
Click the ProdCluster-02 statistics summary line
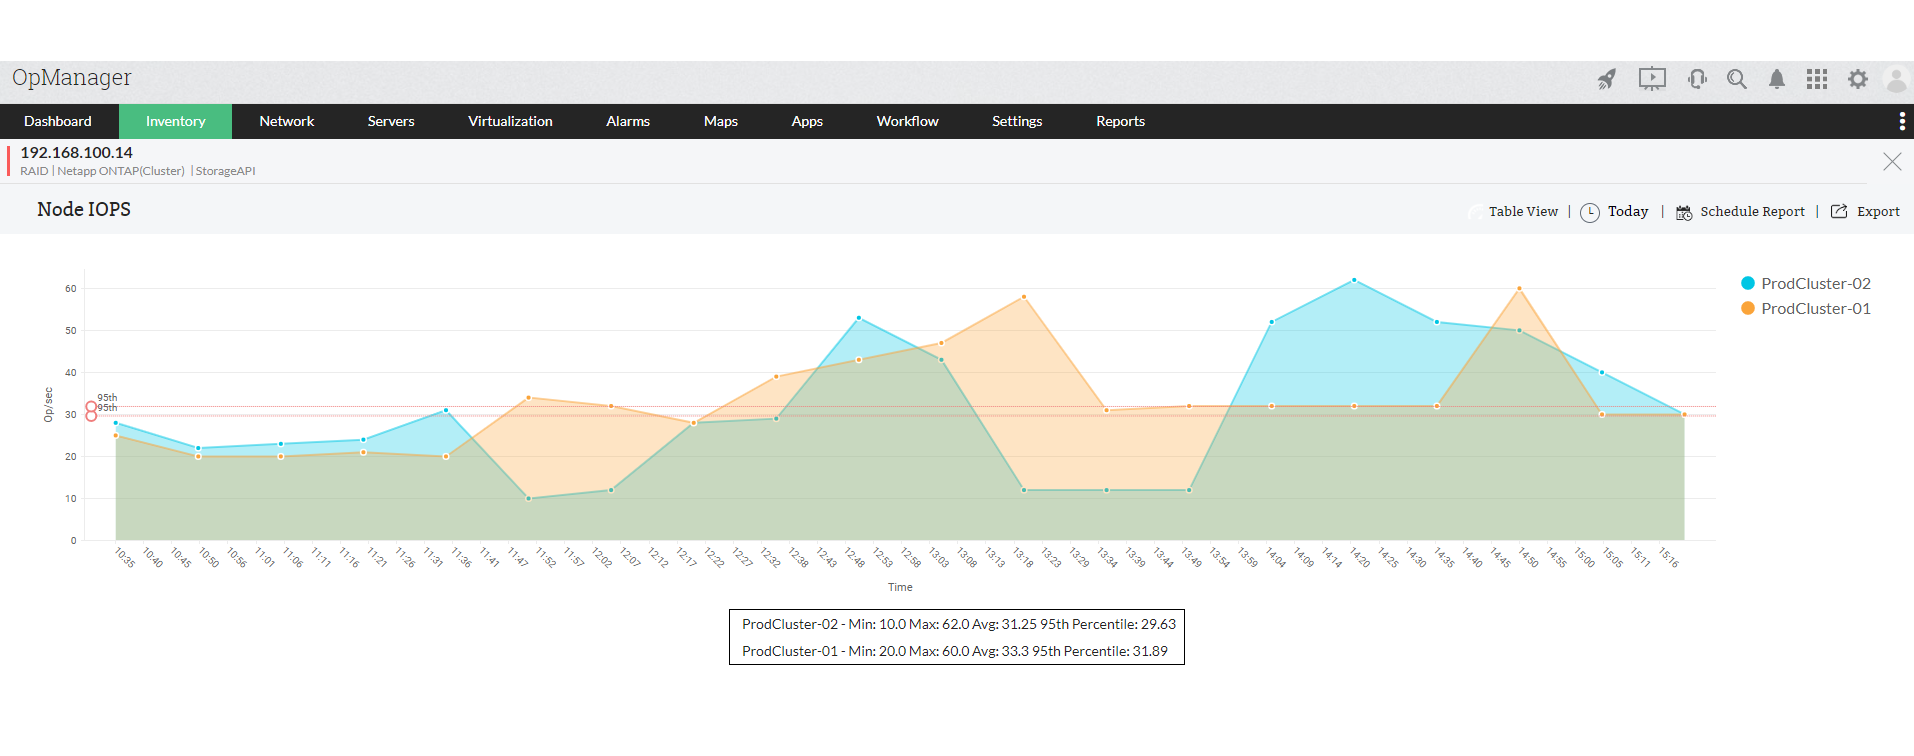point(959,624)
